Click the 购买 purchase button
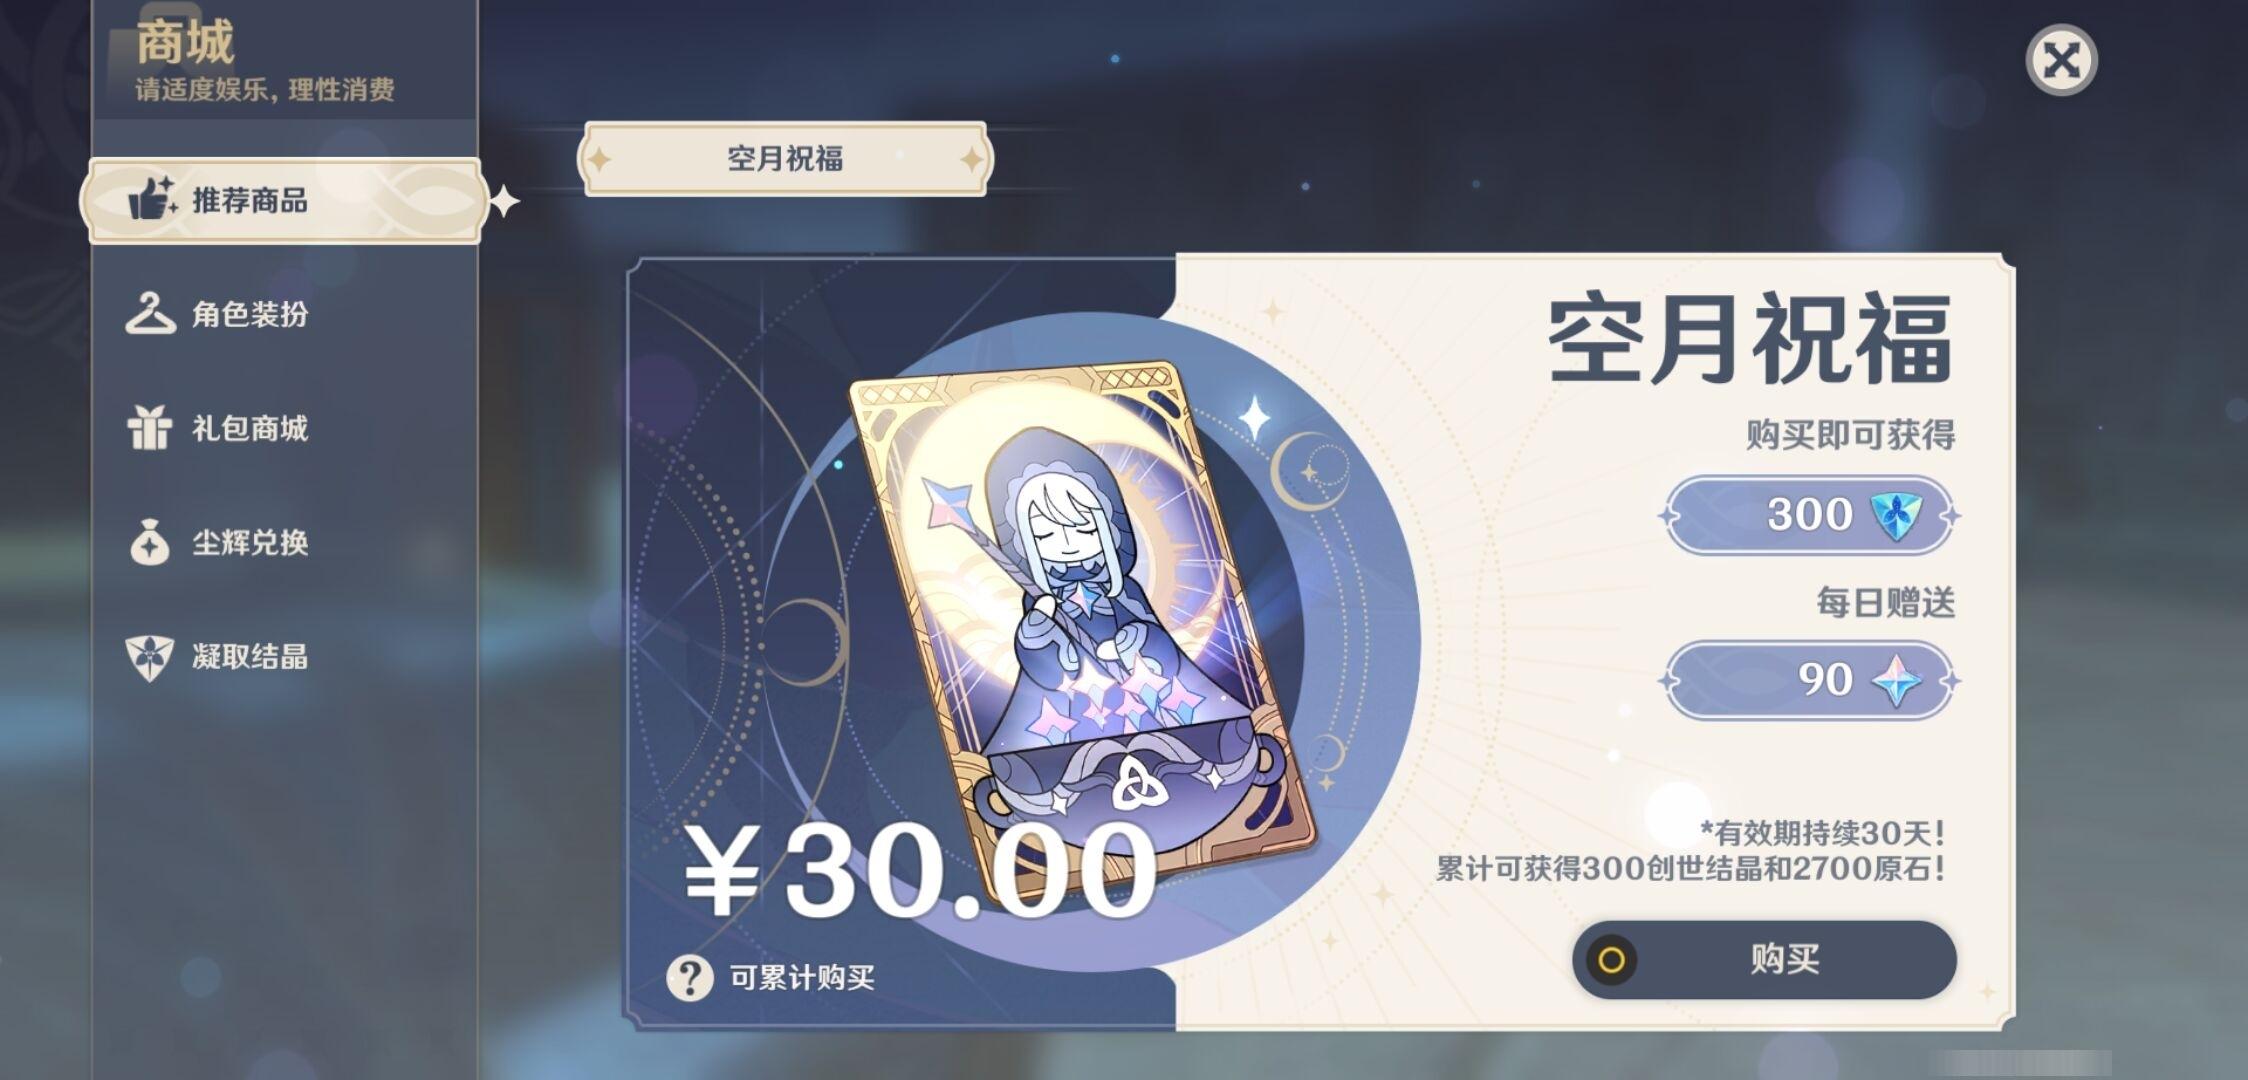 [x=1764, y=959]
